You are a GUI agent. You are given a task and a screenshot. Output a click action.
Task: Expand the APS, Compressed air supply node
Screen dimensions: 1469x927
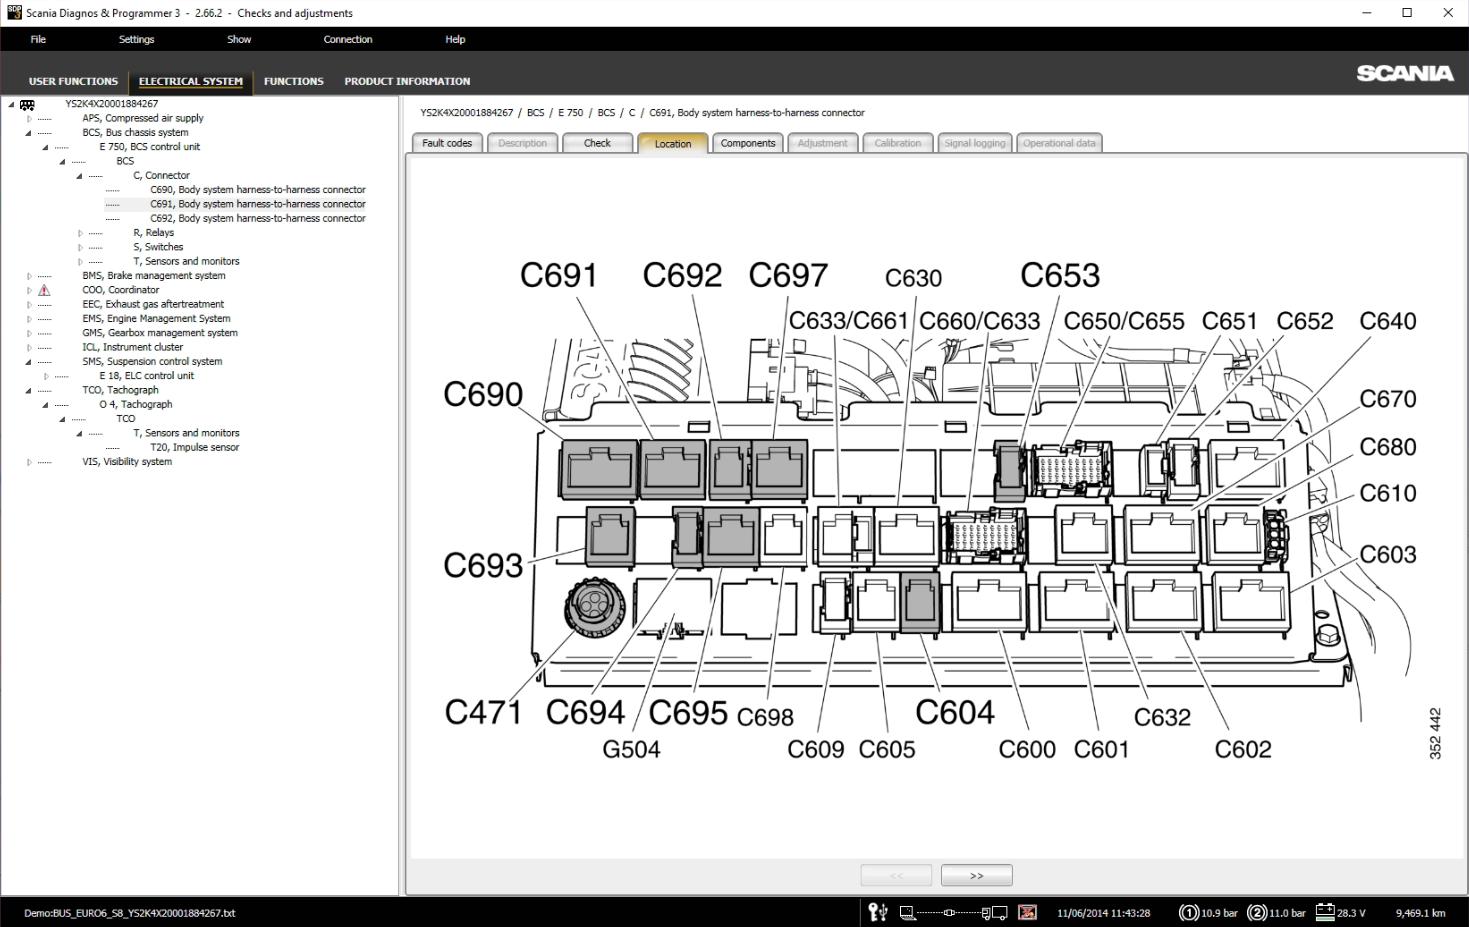29,118
